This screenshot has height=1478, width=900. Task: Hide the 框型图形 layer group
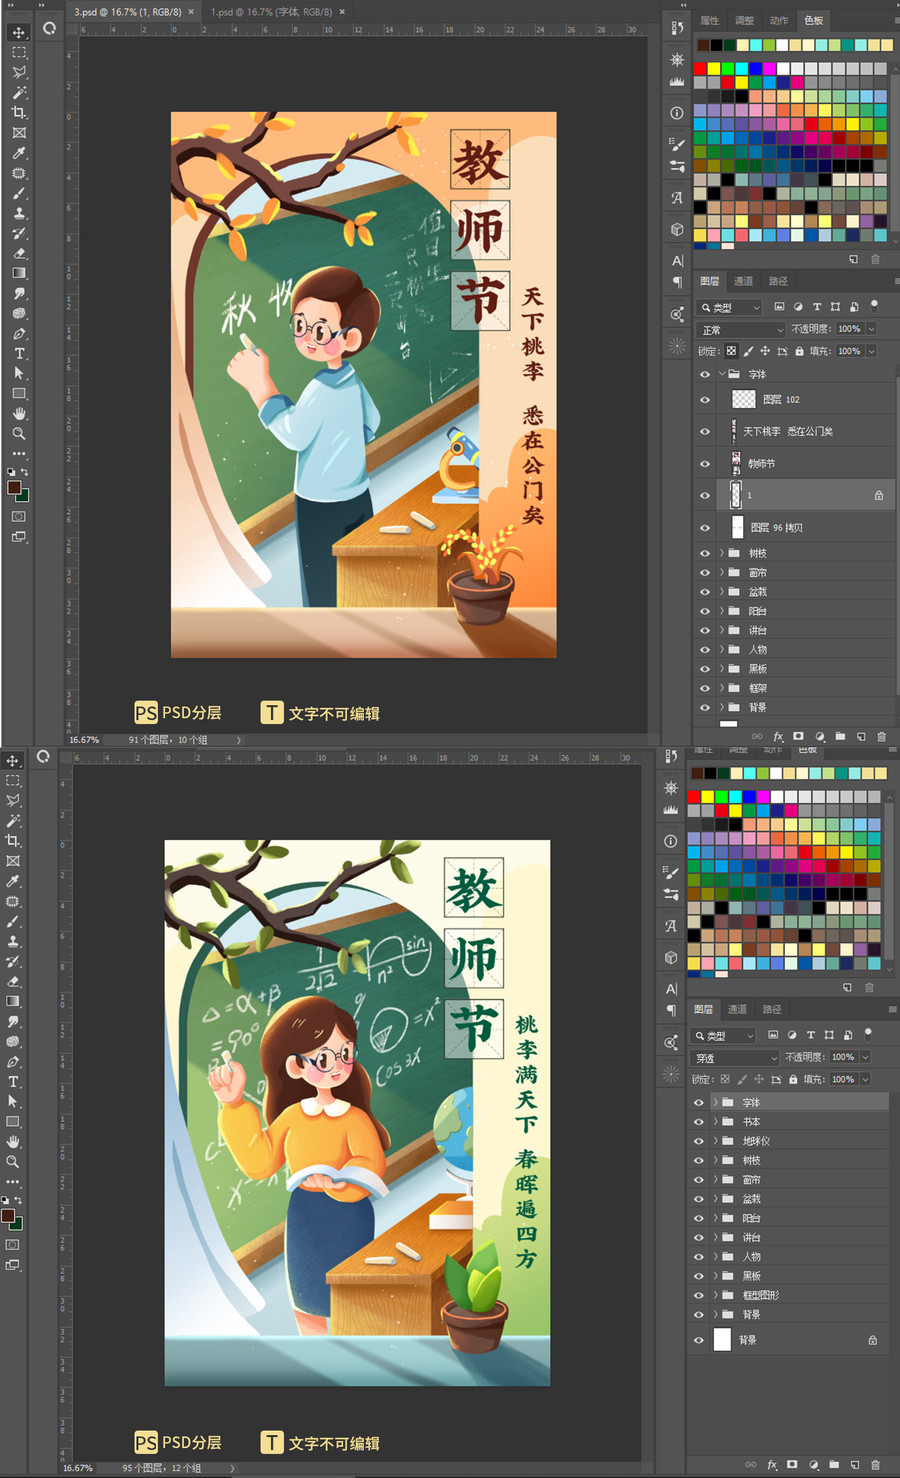pyautogui.click(x=699, y=1295)
